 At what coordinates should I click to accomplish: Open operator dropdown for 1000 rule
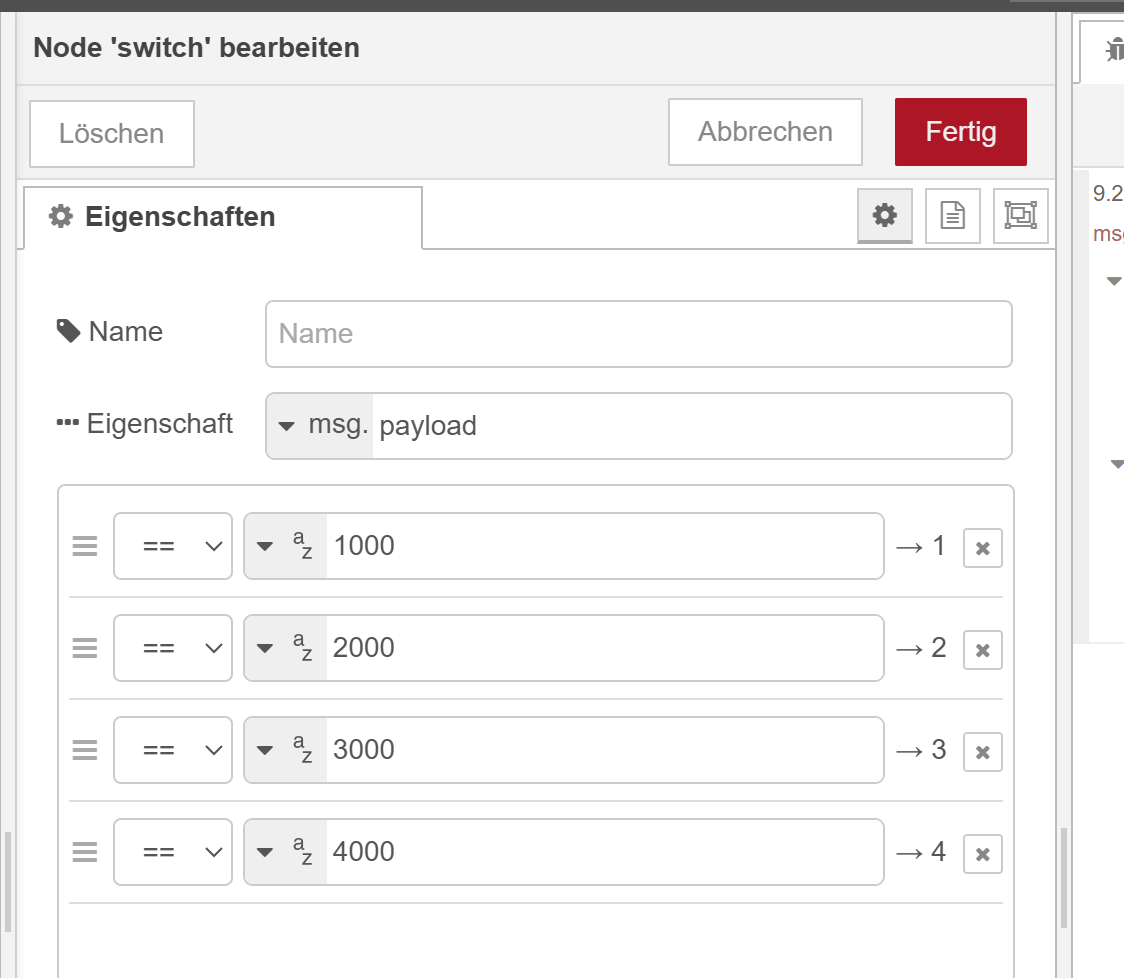pyautogui.click(x=173, y=546)
